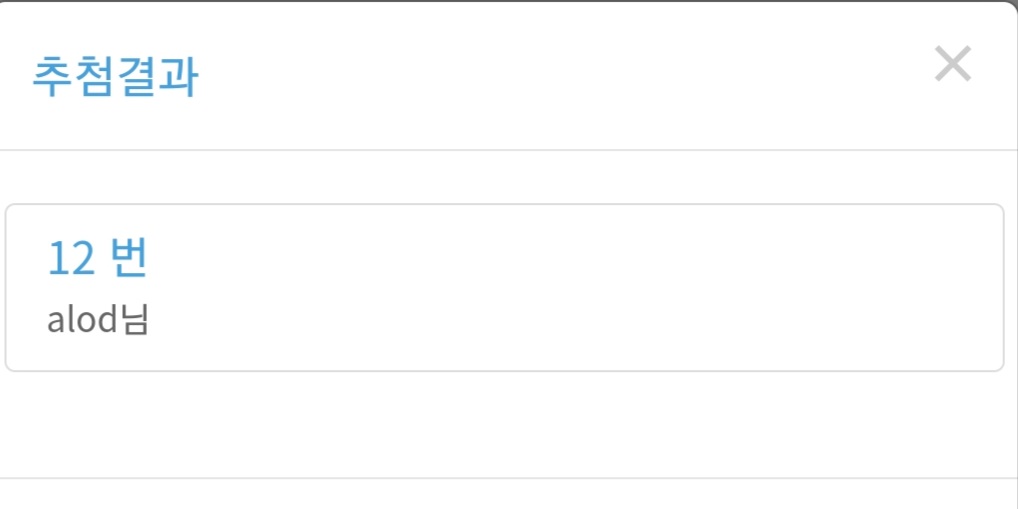This screenshot has width=1018, height=509.
Task: Click the name alod님 under 12 번
Action: point(97,321)
